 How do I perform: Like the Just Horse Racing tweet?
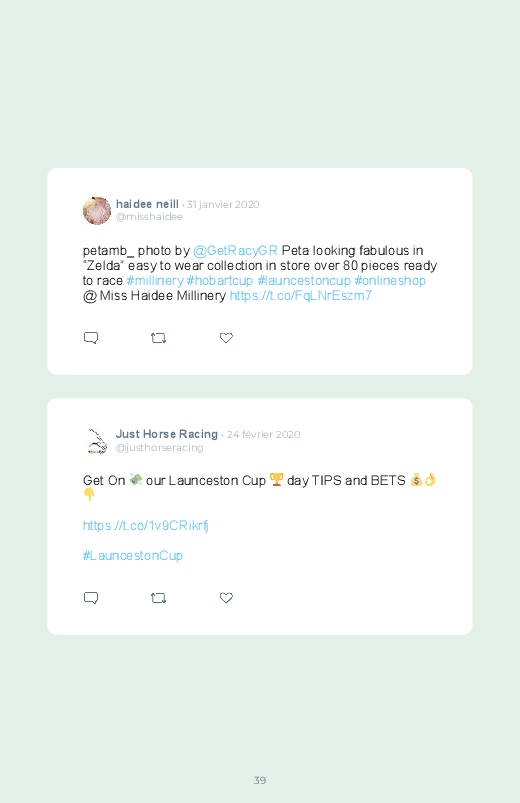click(x=226, y=598)
